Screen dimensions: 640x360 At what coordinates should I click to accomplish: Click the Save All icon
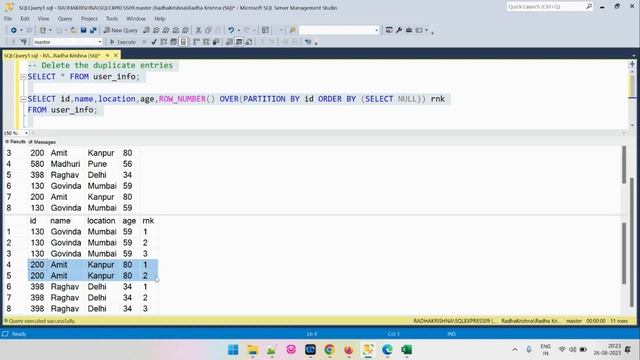click(x=93, y=30)
